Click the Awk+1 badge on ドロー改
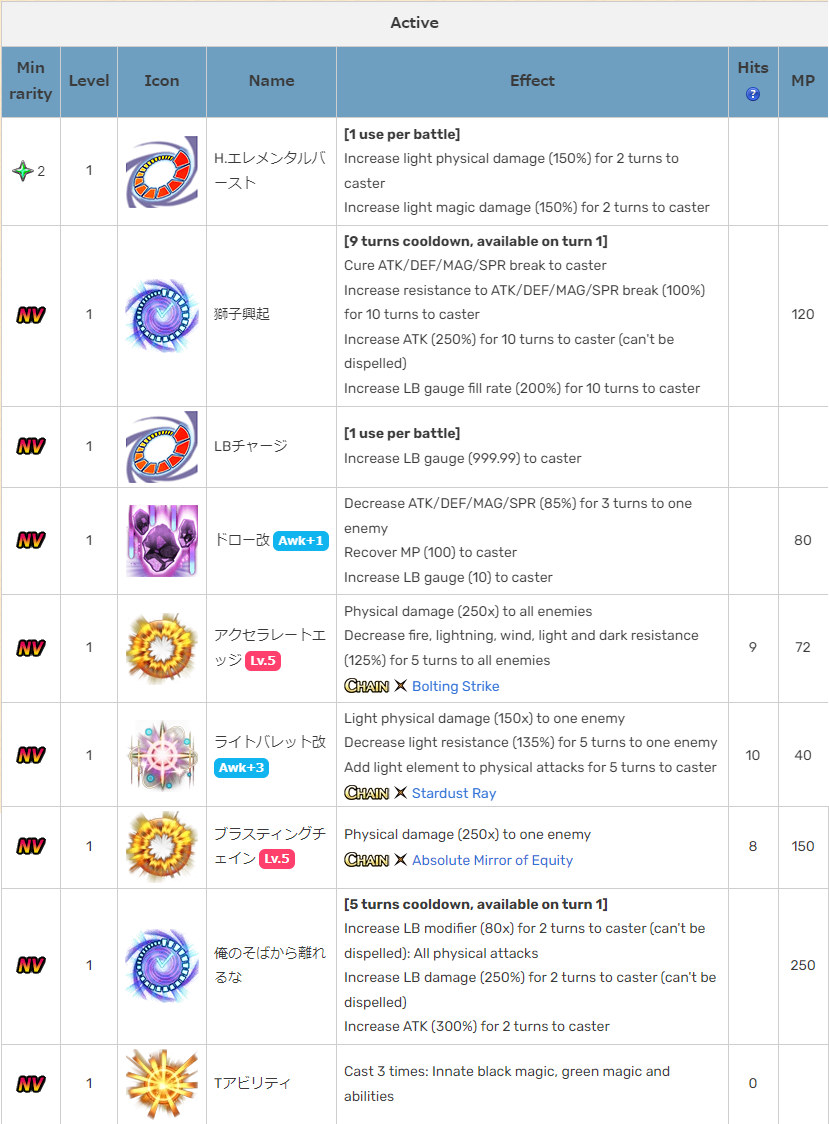The height and width of the screenshot is (1124, 829). (x=300, y=540)
